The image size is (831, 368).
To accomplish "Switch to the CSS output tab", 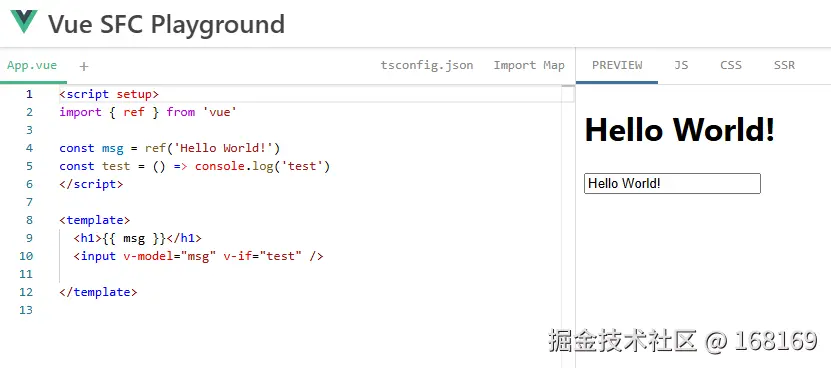I will (x=731, y=65).
